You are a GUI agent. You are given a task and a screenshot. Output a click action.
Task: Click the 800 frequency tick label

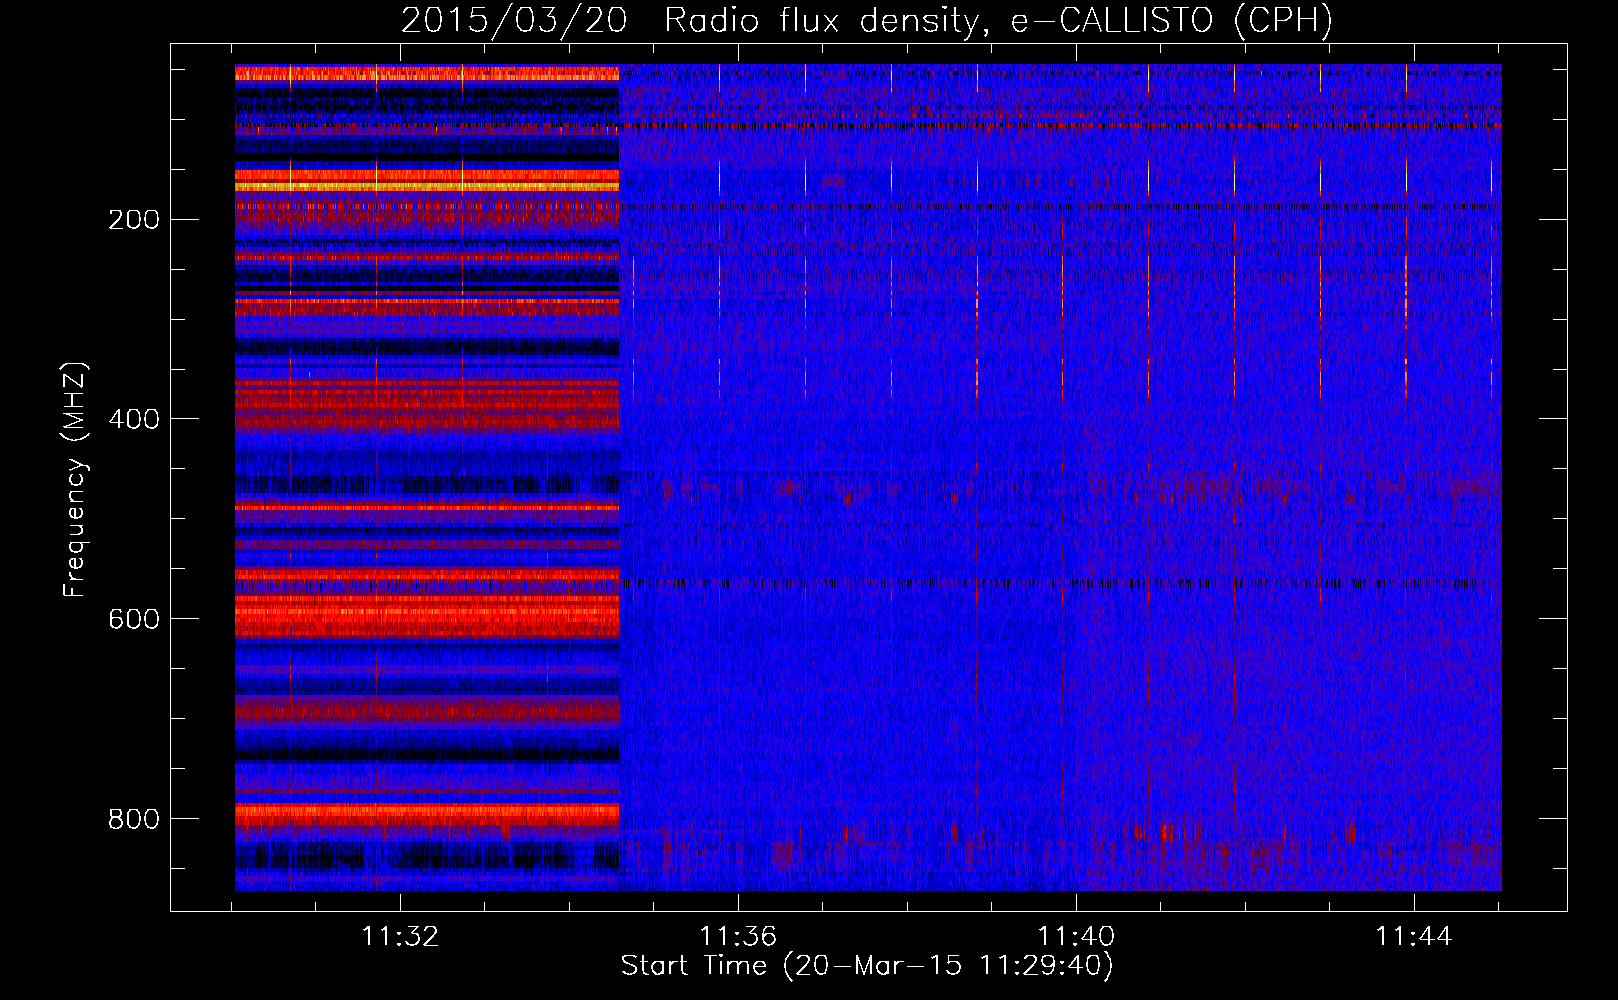(134, 819)
